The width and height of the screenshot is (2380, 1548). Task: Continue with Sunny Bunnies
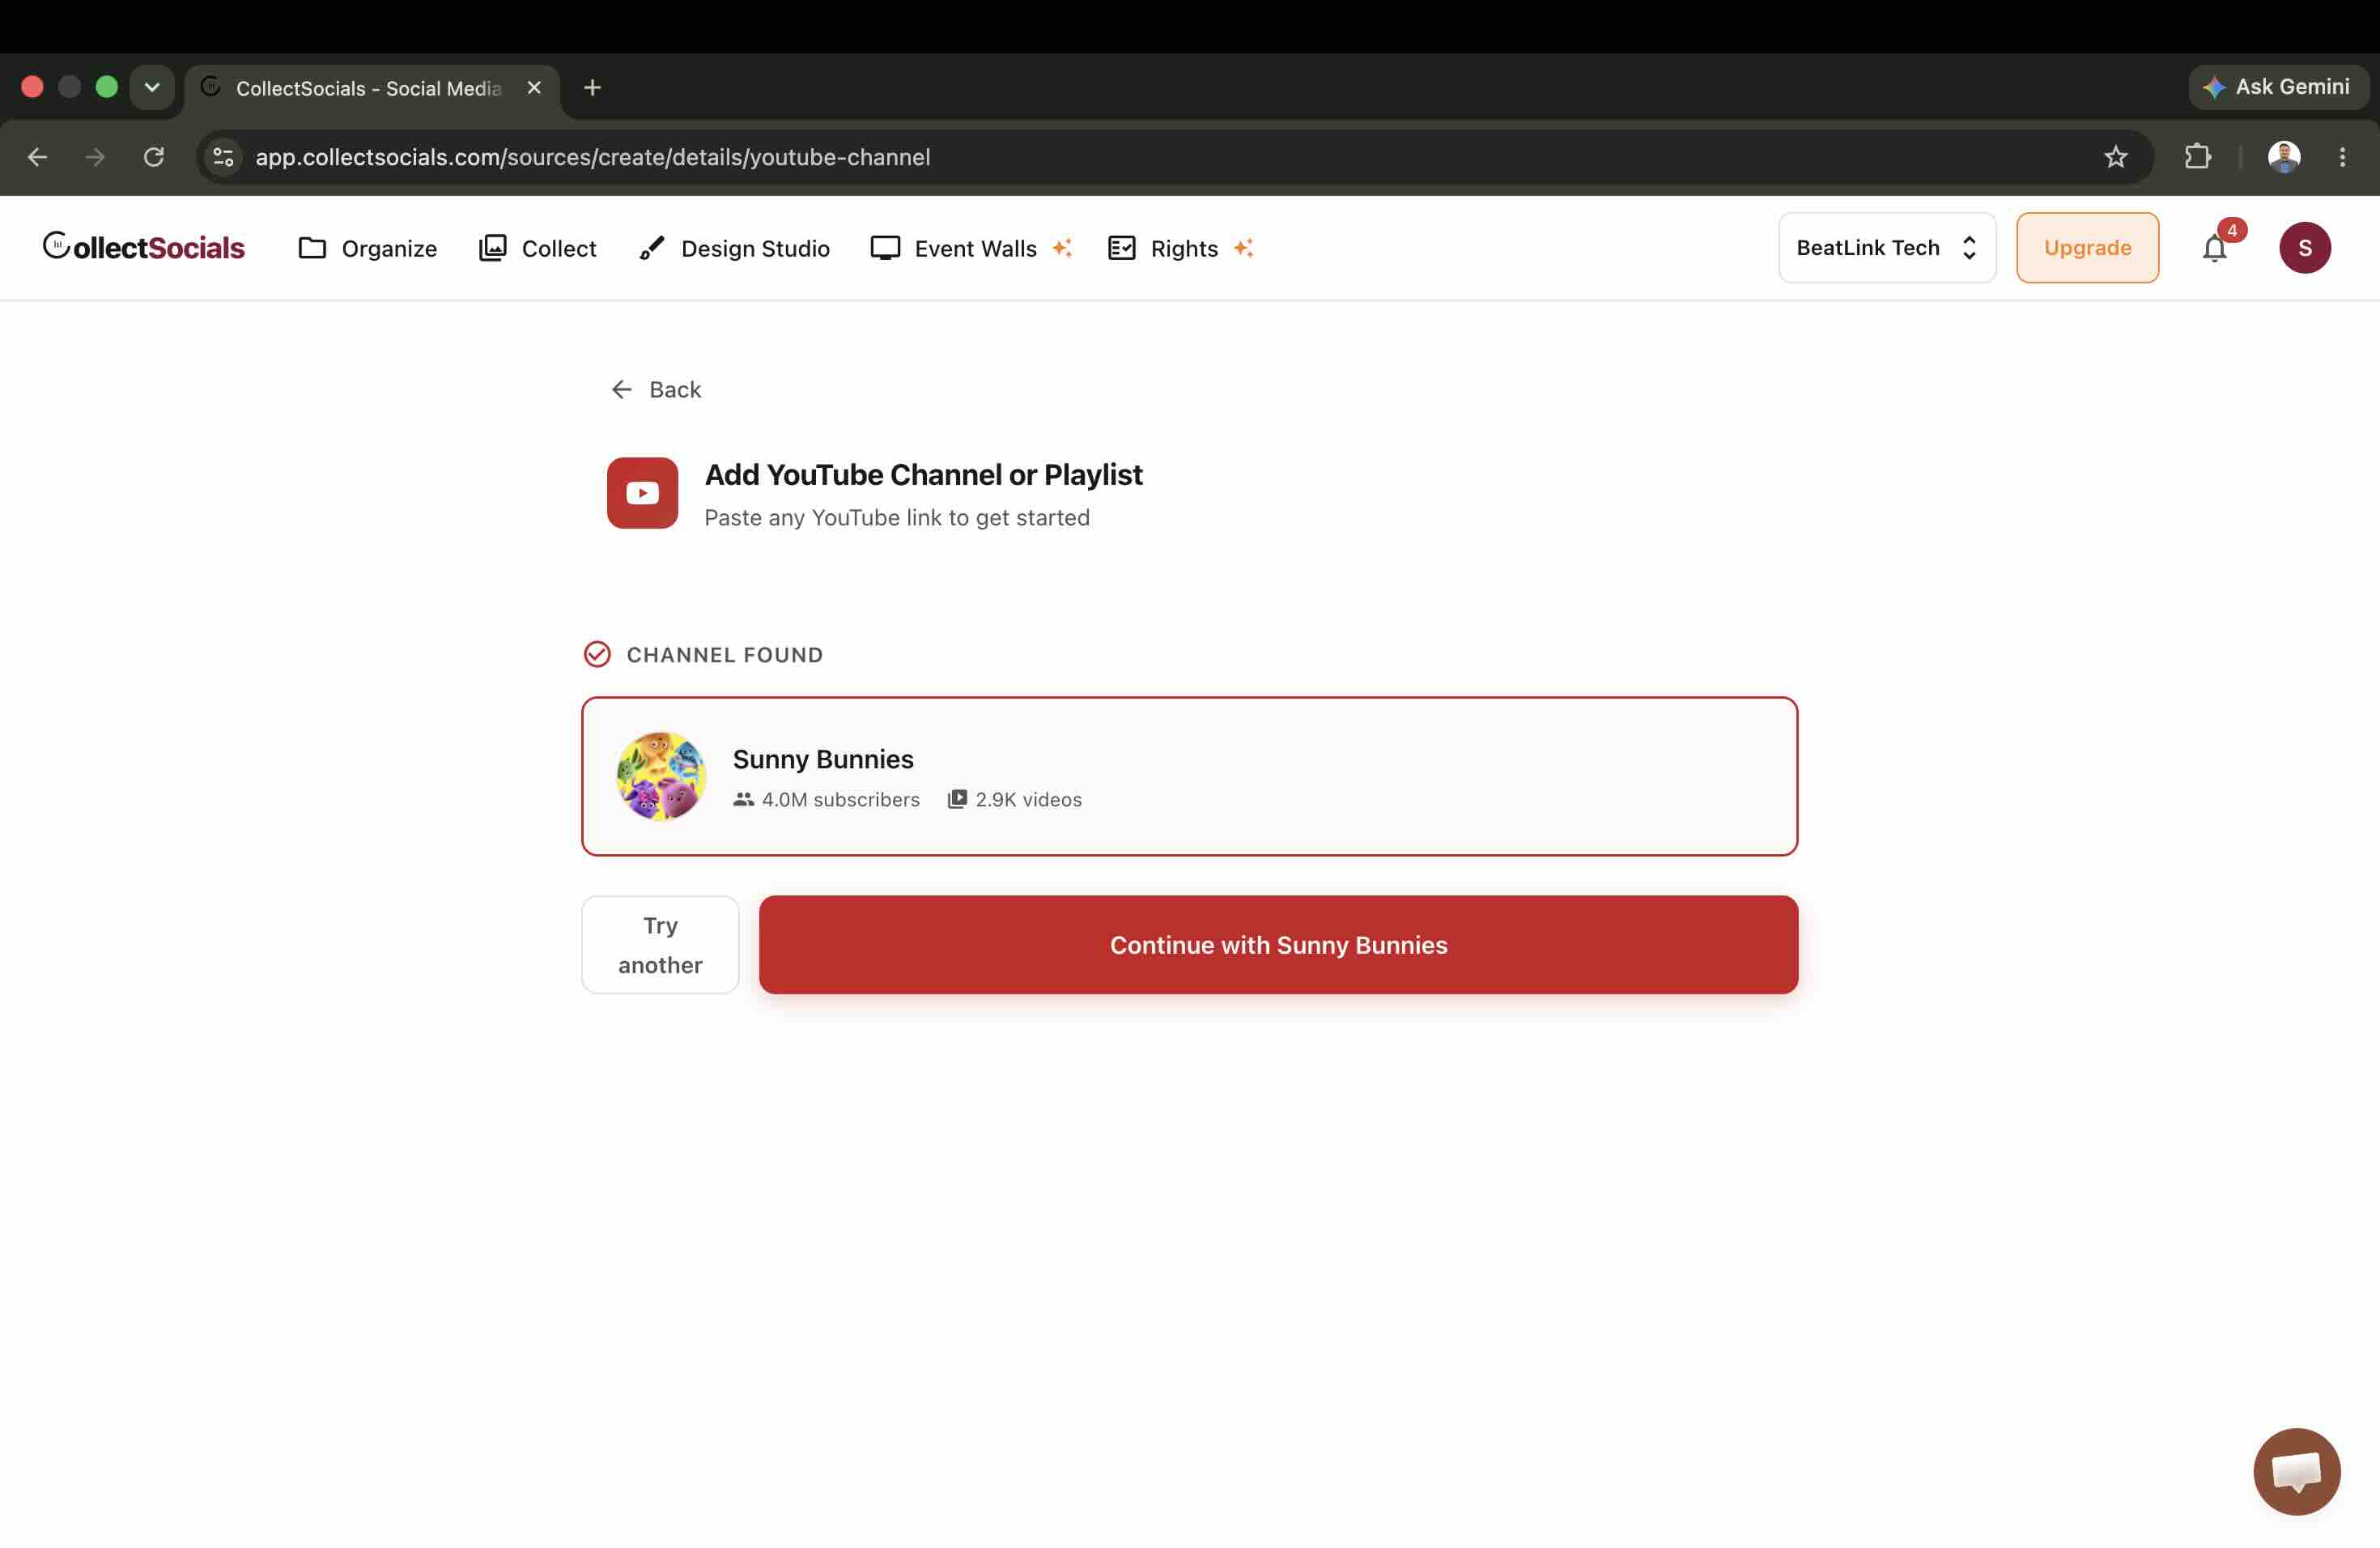coord(1278,945)
